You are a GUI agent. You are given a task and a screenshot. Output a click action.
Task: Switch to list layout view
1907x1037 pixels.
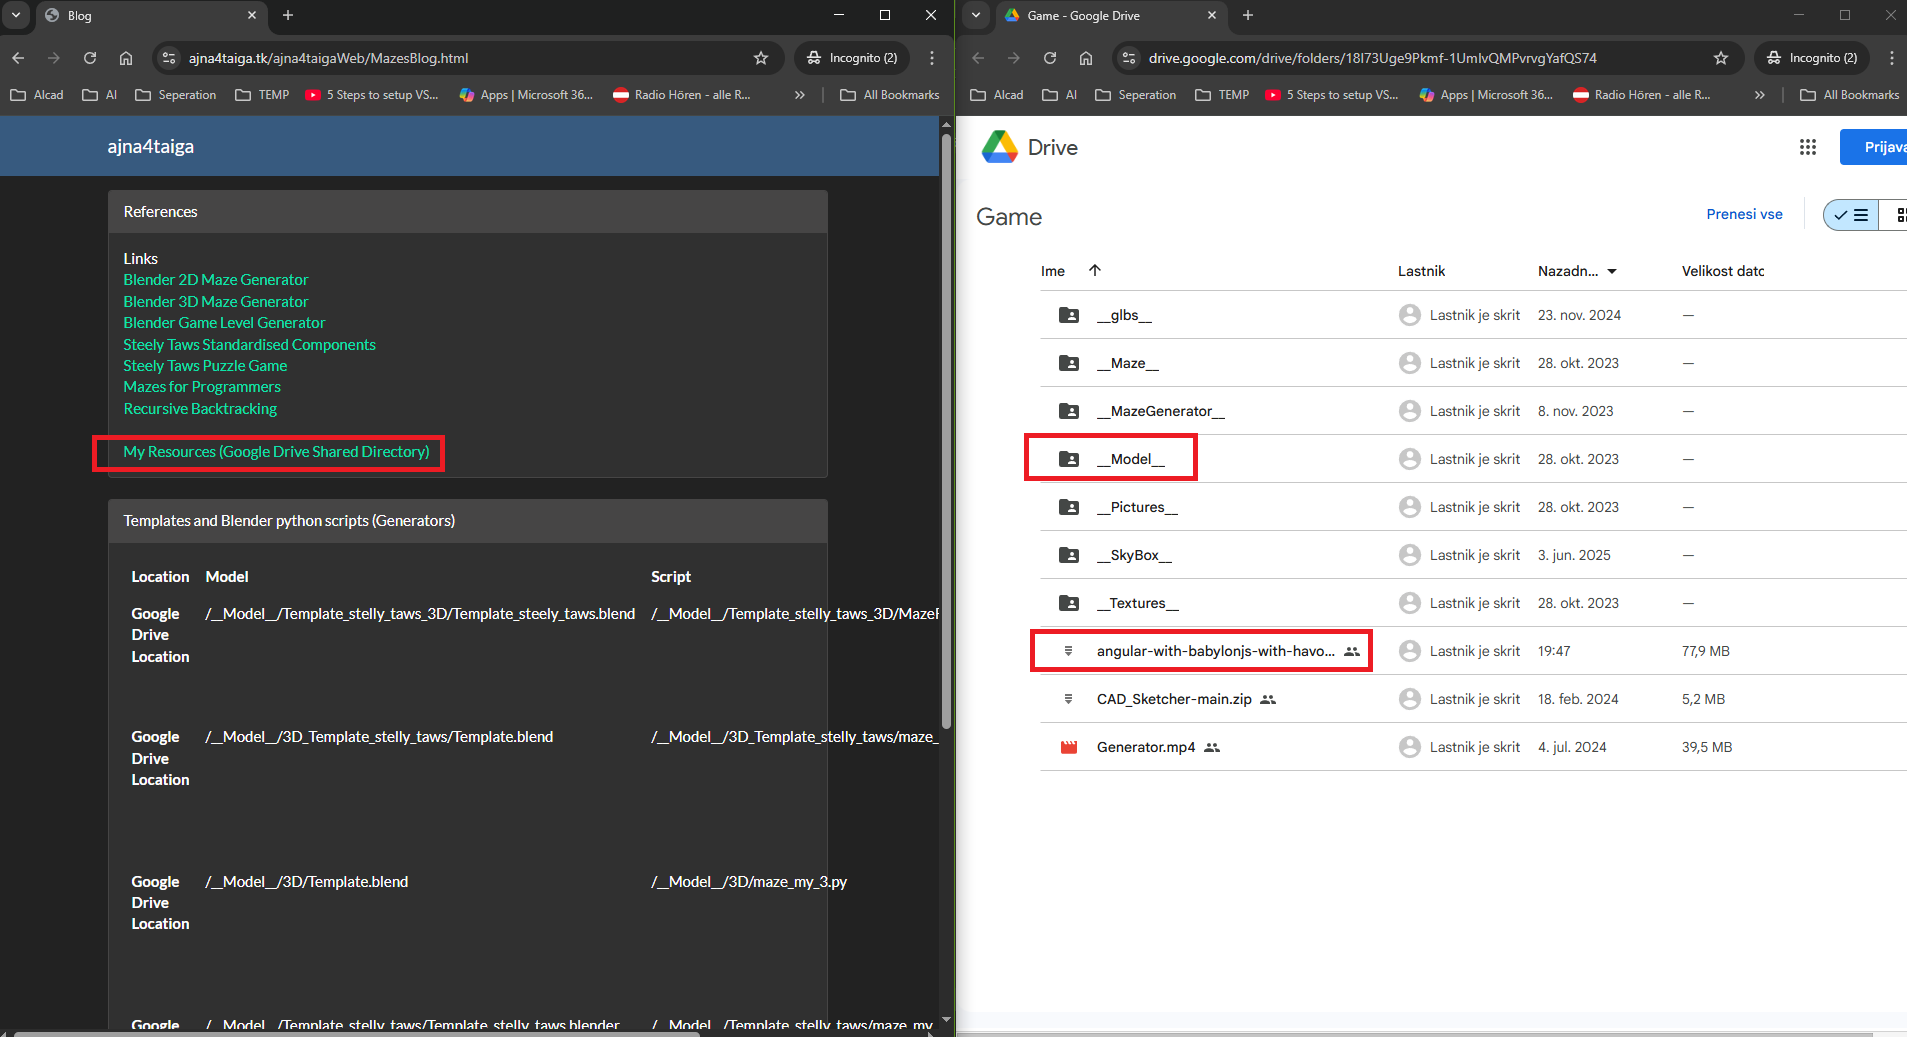click(1851, 215)
